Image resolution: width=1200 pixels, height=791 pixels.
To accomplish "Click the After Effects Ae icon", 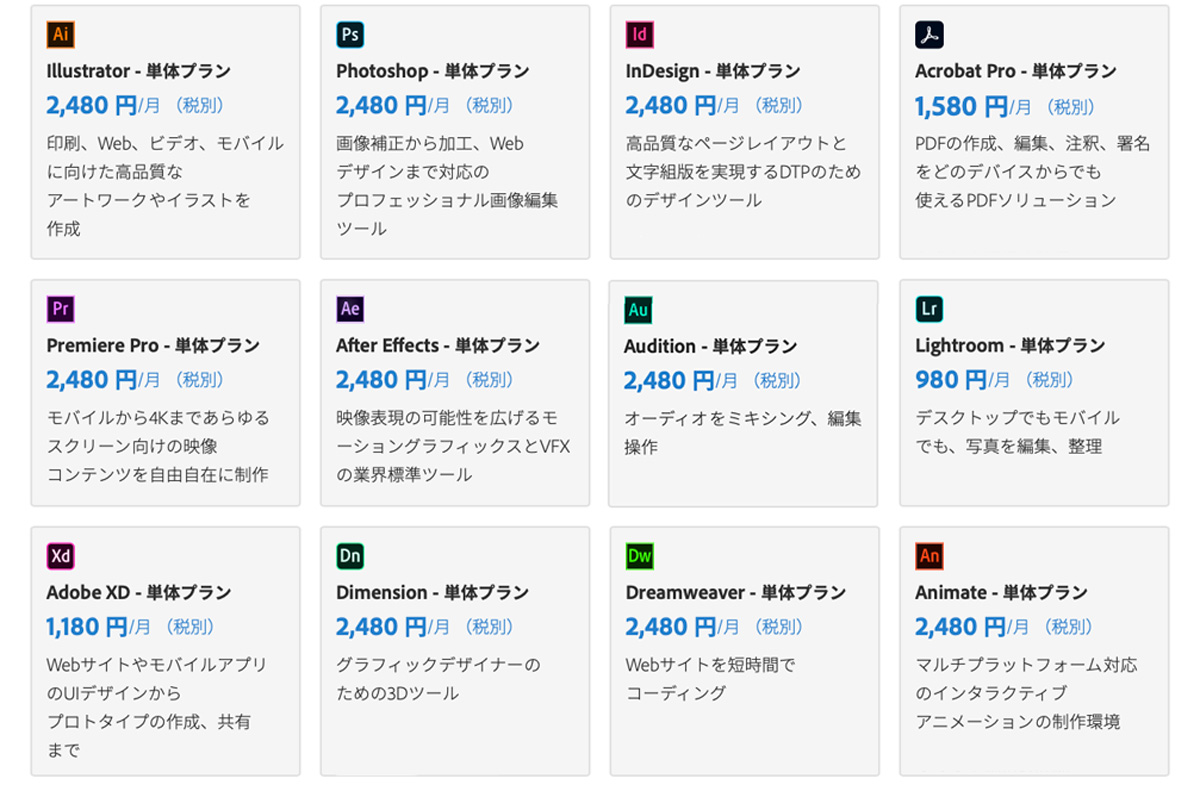I will pos(350,309).
